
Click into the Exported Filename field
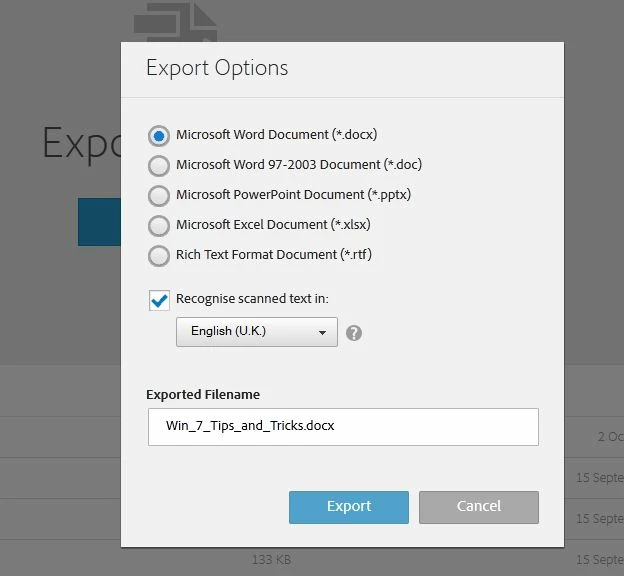pos(343,426)
